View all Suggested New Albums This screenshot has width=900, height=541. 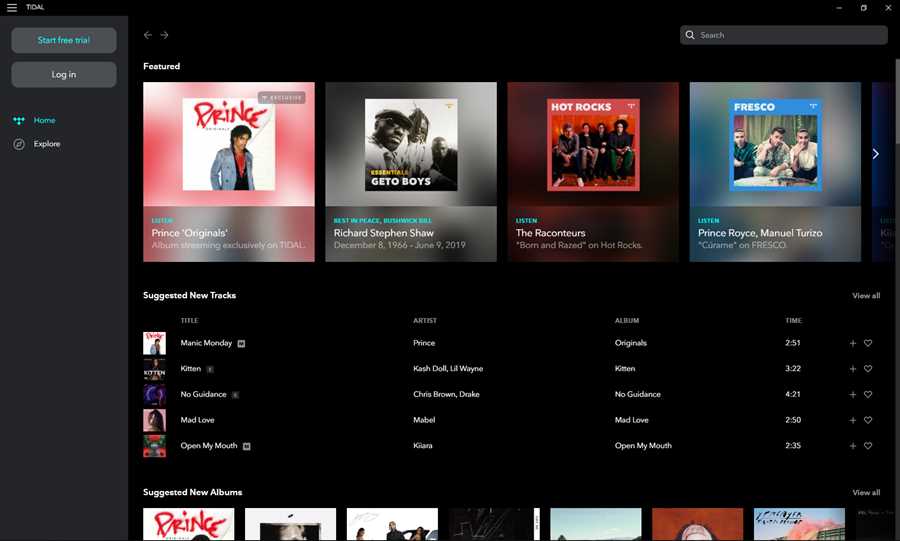(x=866, y=492)
